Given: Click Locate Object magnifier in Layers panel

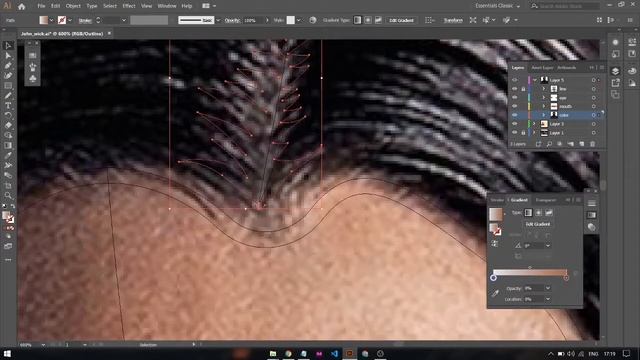Looking at the screenshot, I should coord(549,144).
